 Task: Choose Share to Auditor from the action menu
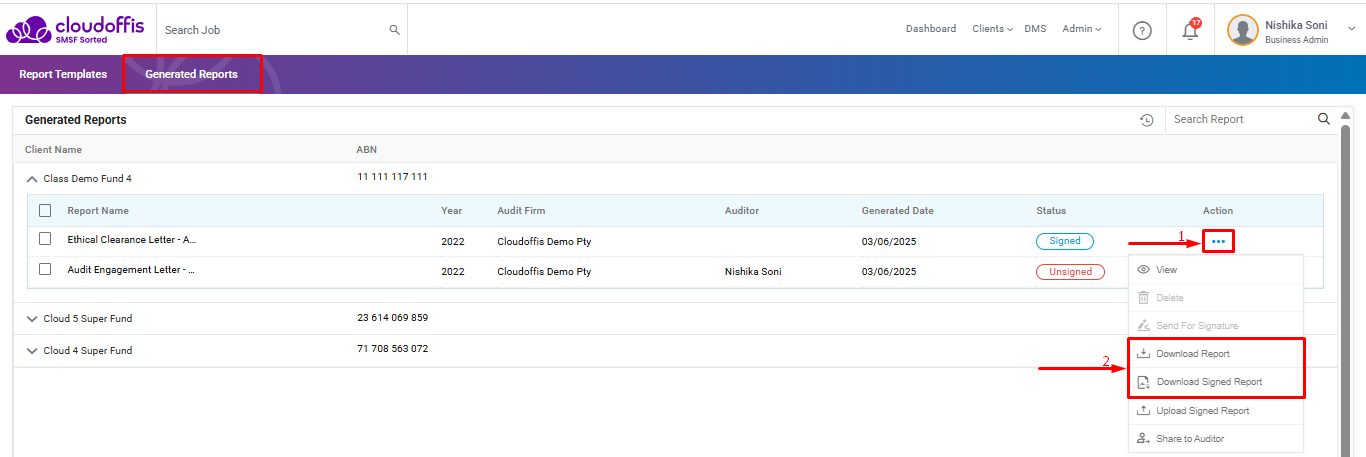(x=1216, y=438)
